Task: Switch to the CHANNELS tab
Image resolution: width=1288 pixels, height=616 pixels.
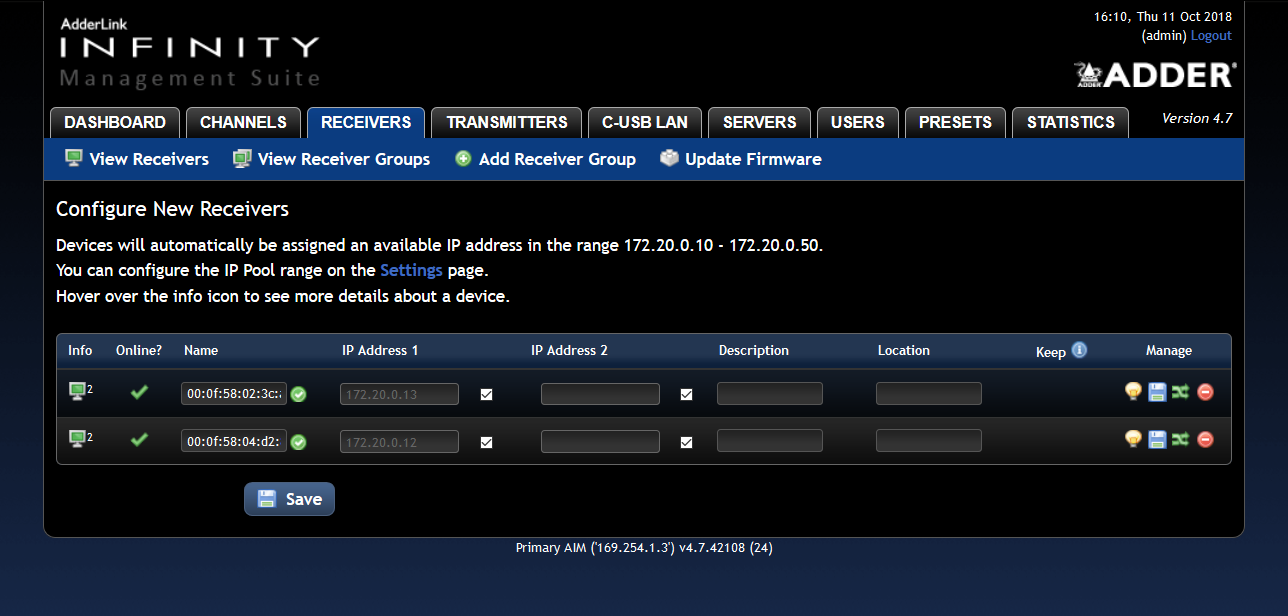Action: point(243,122)
